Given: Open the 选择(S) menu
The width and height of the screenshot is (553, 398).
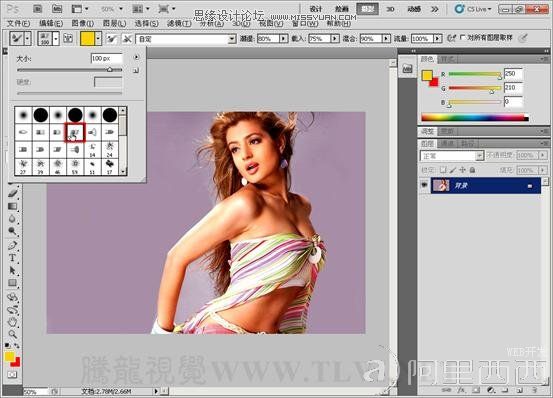Looking at the screenshot, I should pyautogui.click(x=146, y=24).
